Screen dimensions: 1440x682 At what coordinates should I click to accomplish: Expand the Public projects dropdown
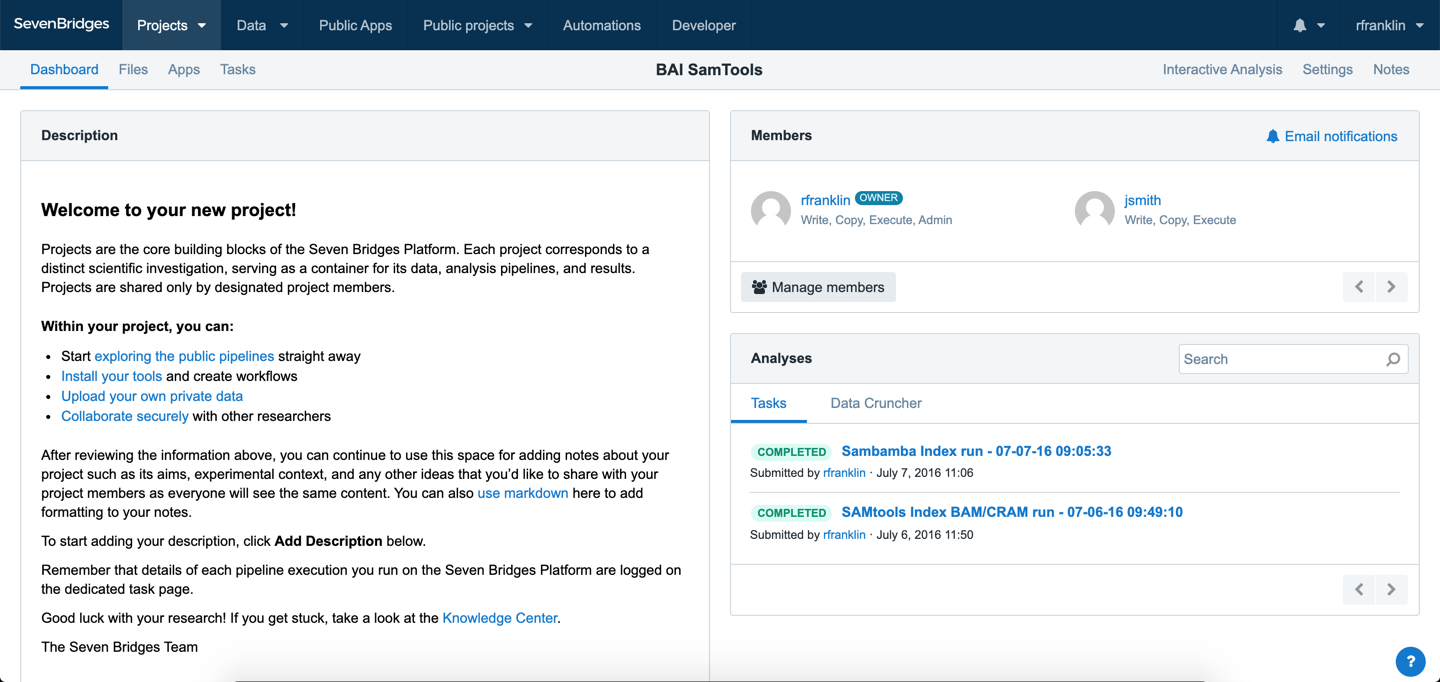[x=477, y=25]
